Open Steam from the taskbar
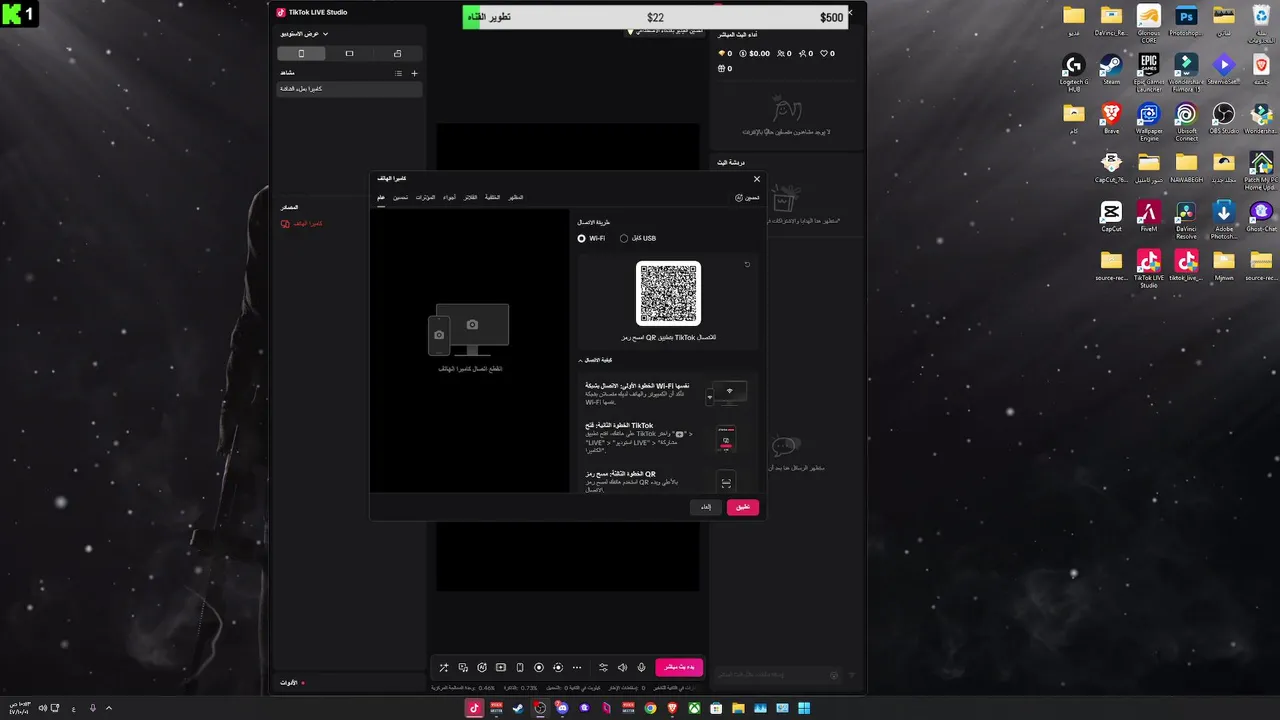This screenshot has height=720, width=1280. (x=518, y=708)
